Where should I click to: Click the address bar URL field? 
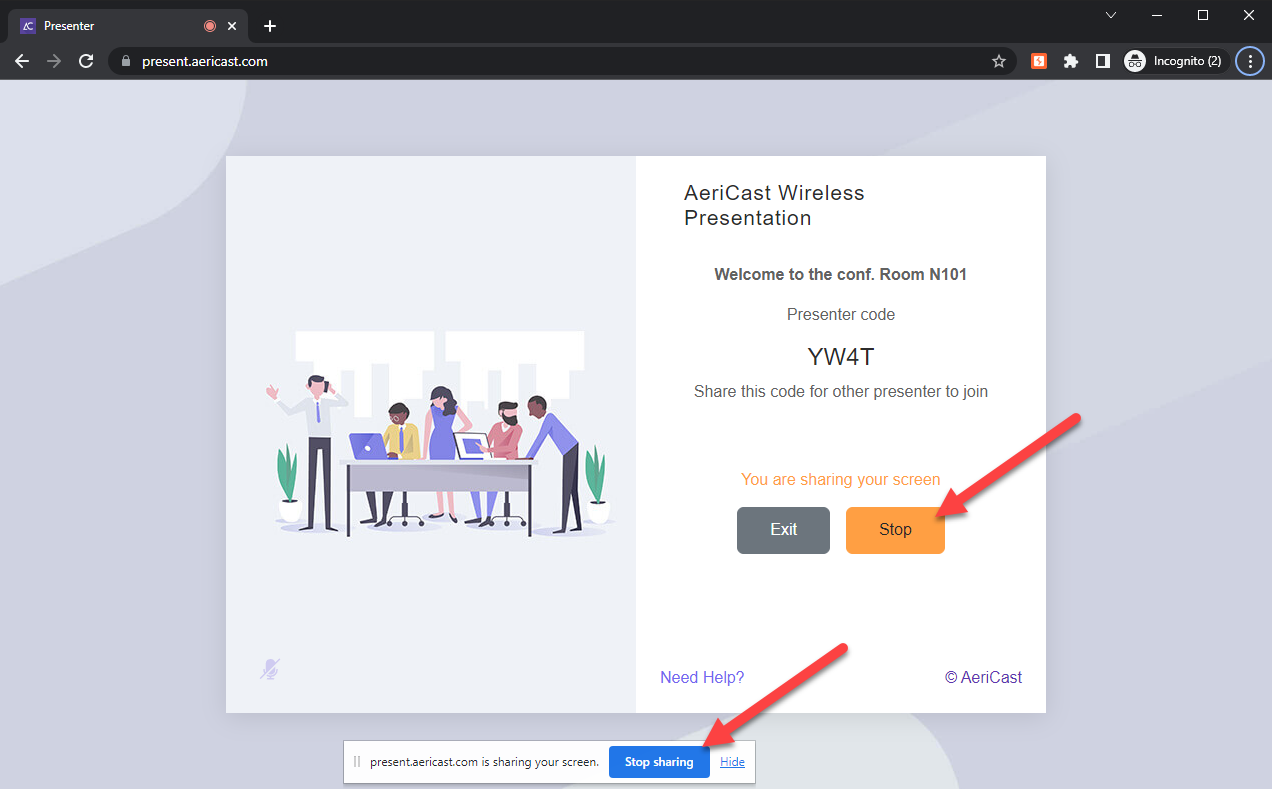pos(560,61)
